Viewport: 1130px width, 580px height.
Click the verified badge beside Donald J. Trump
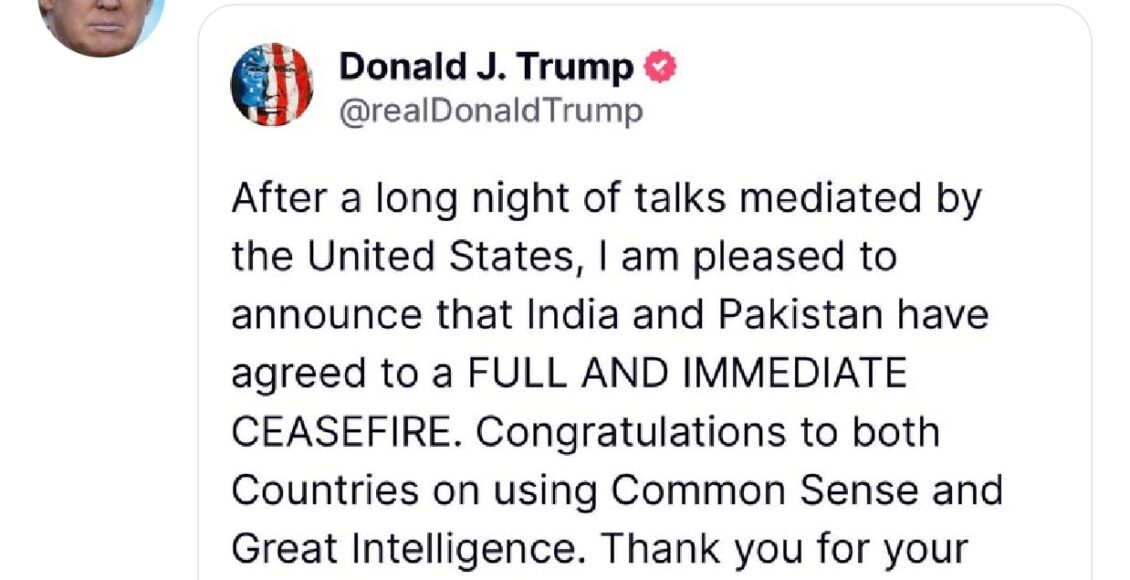coord(661,68)
